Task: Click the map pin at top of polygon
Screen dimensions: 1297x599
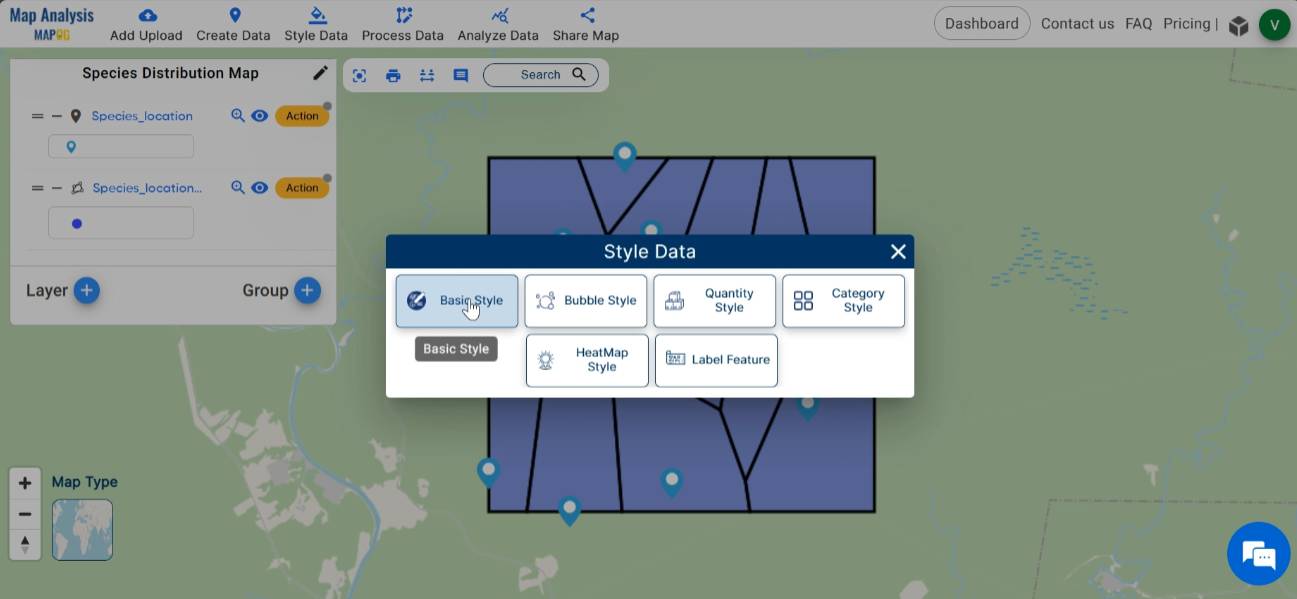Action: point(625,157)
